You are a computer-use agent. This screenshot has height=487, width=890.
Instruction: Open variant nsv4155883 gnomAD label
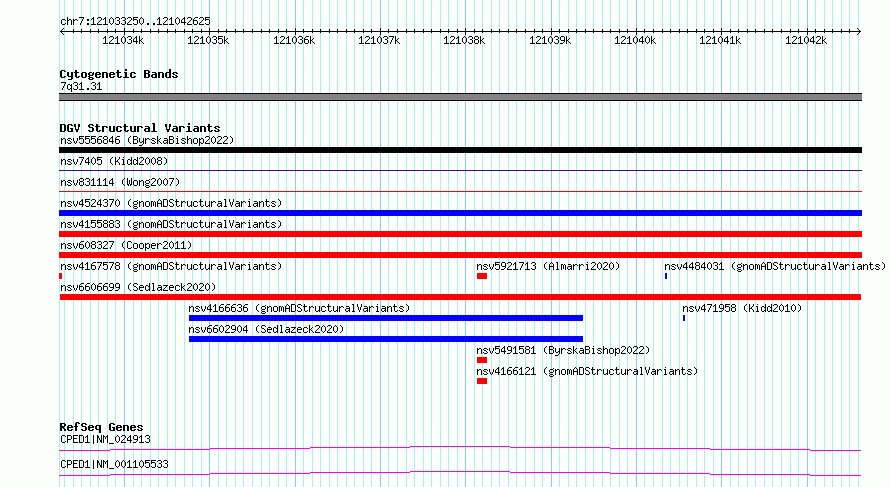[171, 224]
